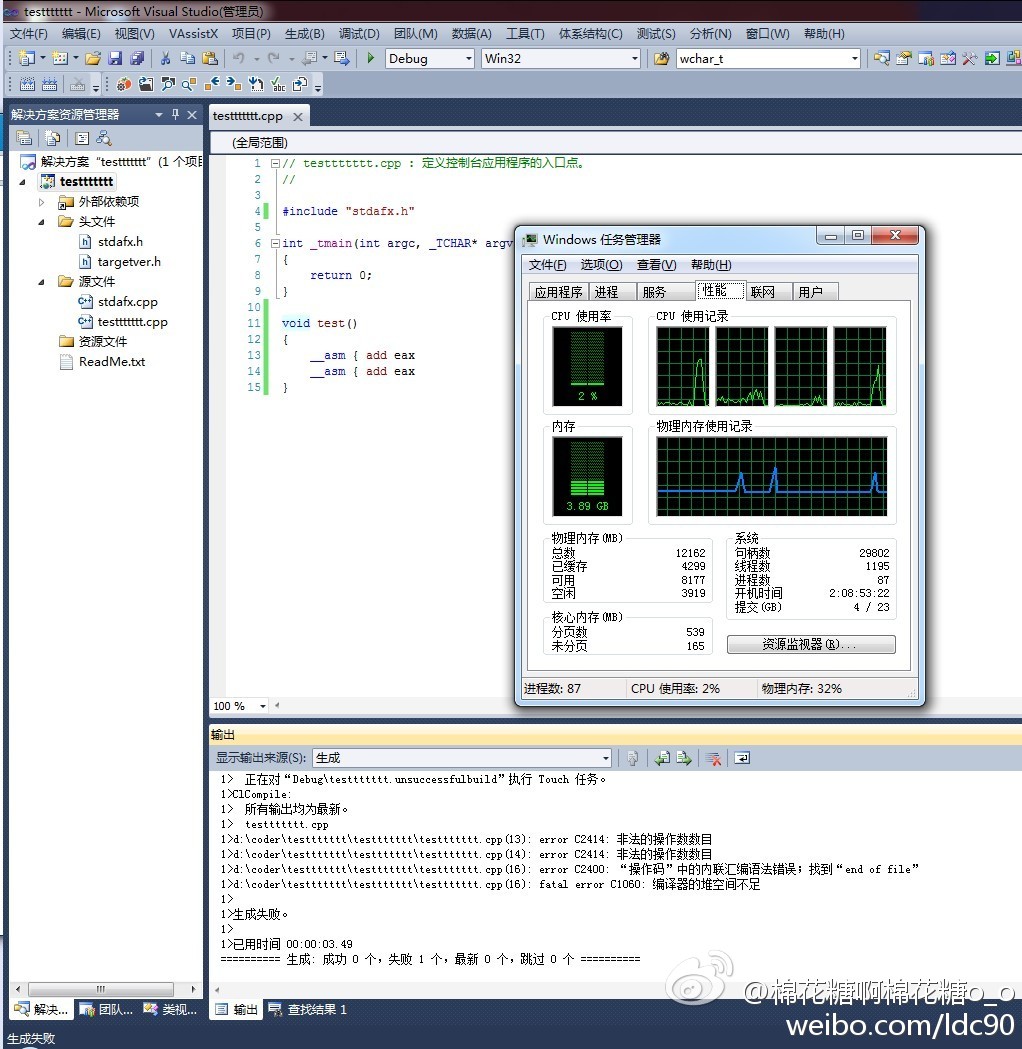This screenshot has height=1049, width=1022.
Task: Switch to the 团队... panel tab
Action: (106, 1010)
